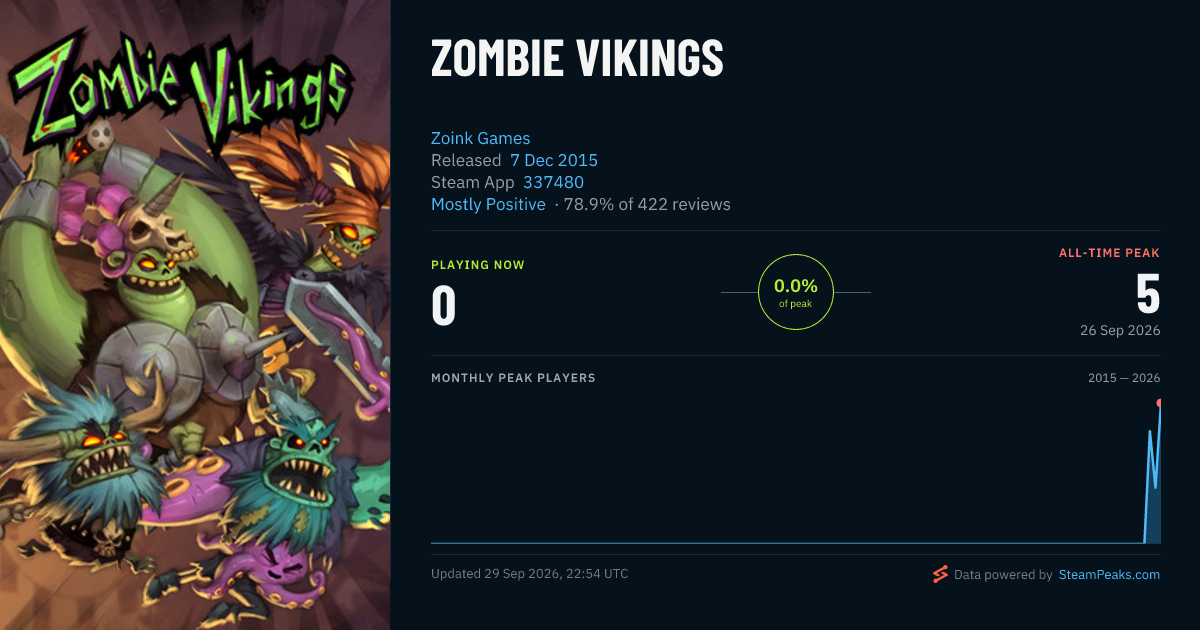Open Steam App ID 337480 link
The width and height of the screenshot is (1200, 630).
pyautogui.click(x=553, y=182)
